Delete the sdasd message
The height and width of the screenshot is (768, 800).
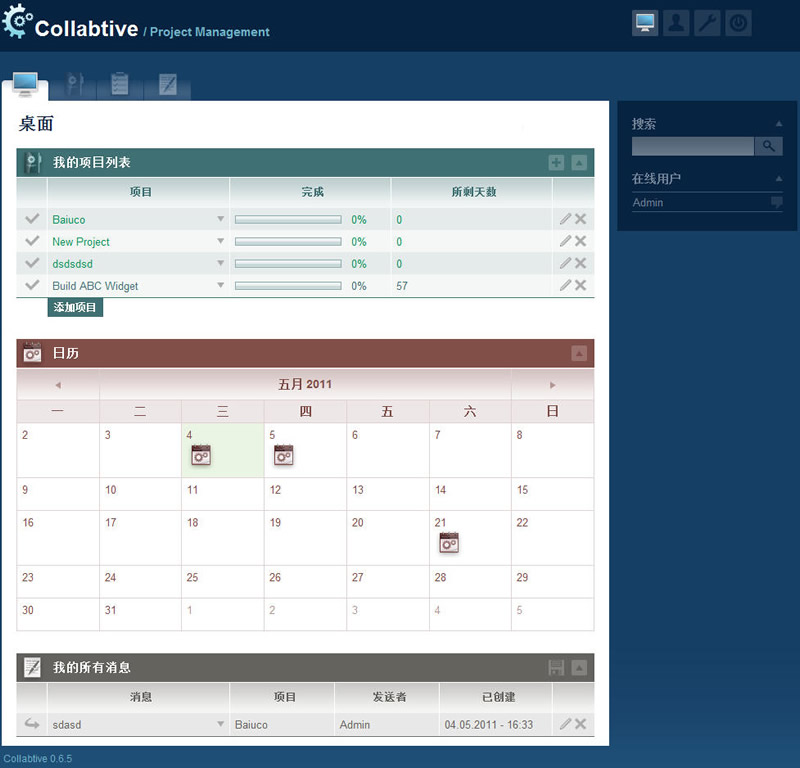[x=580, y=724]
